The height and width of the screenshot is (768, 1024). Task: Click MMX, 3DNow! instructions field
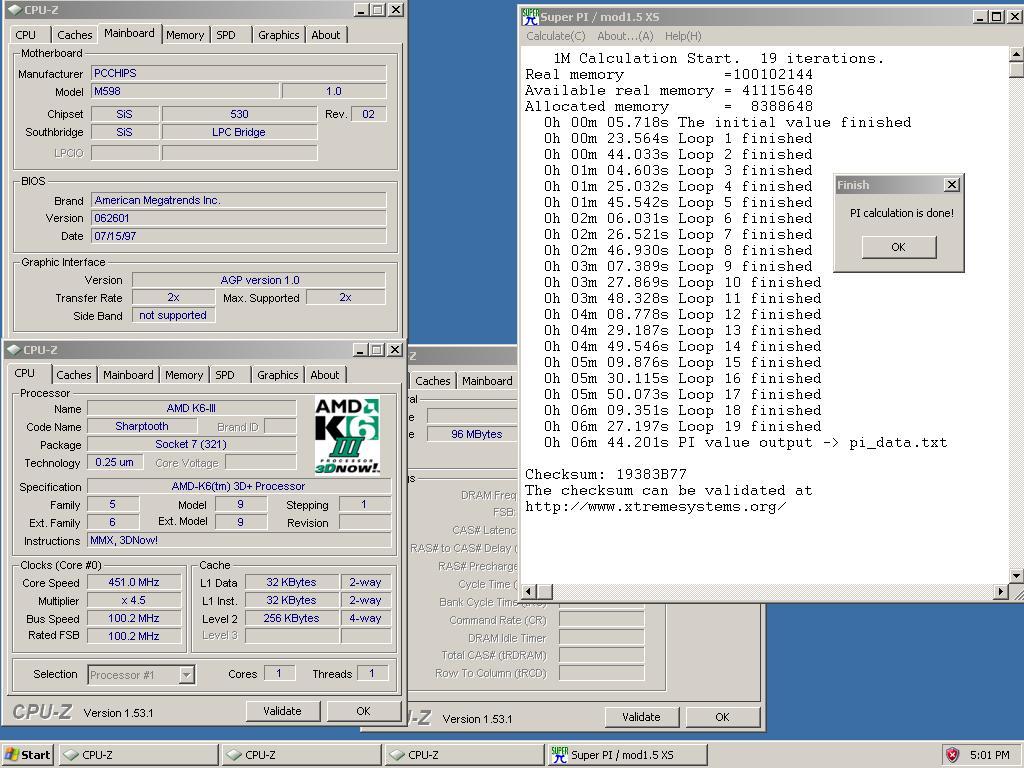[239, 540]
